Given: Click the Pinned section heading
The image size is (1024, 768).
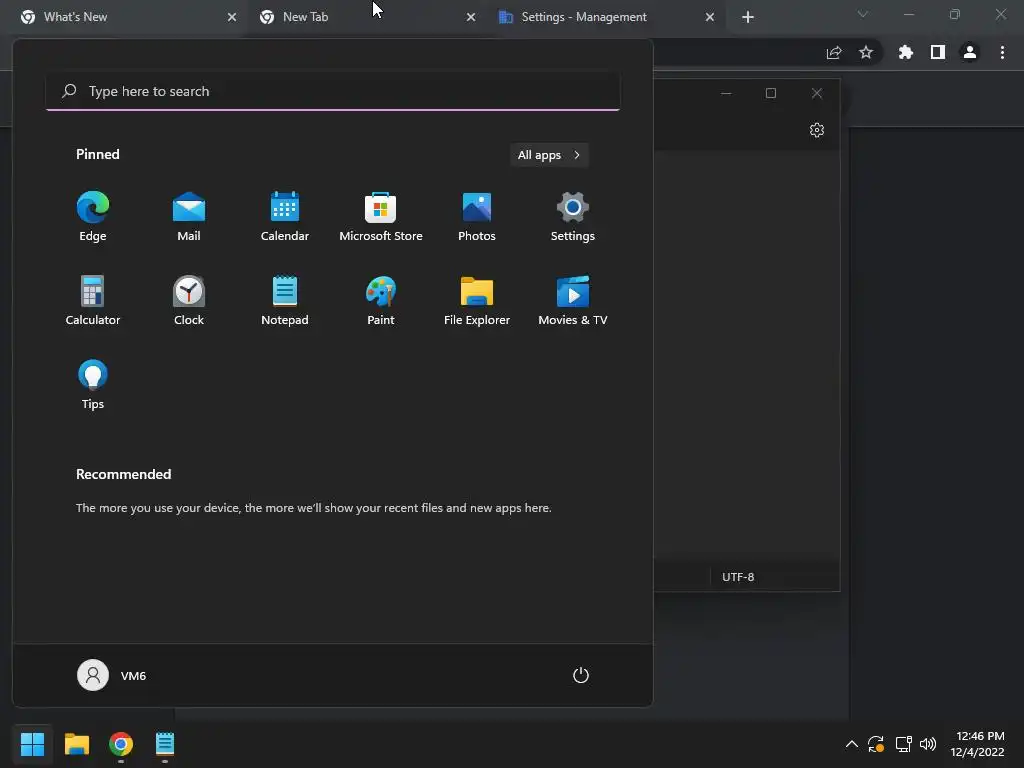Looking at the screenshot, I should (98, 154).
